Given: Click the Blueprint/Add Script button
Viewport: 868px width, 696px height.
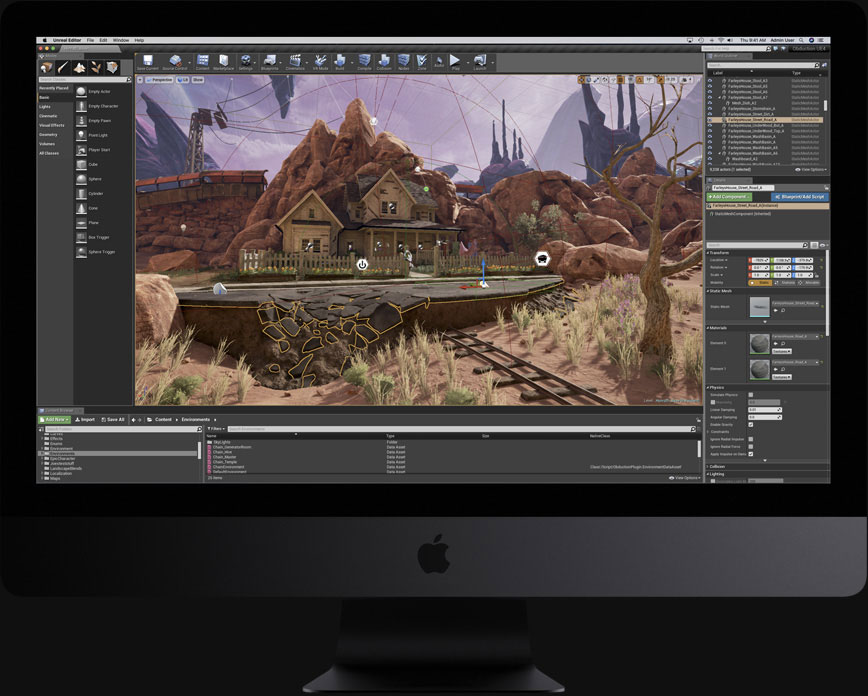Looking at the screenshot, I should [x=799, y=197].
